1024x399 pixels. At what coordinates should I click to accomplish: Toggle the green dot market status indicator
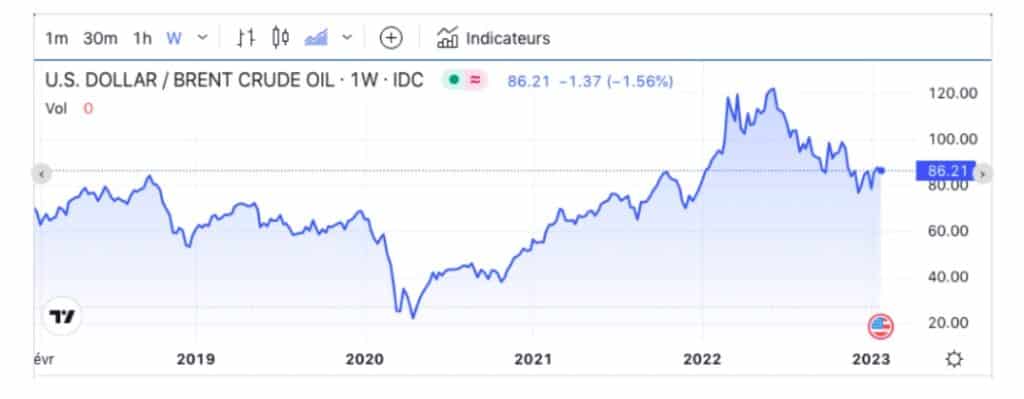454,80
